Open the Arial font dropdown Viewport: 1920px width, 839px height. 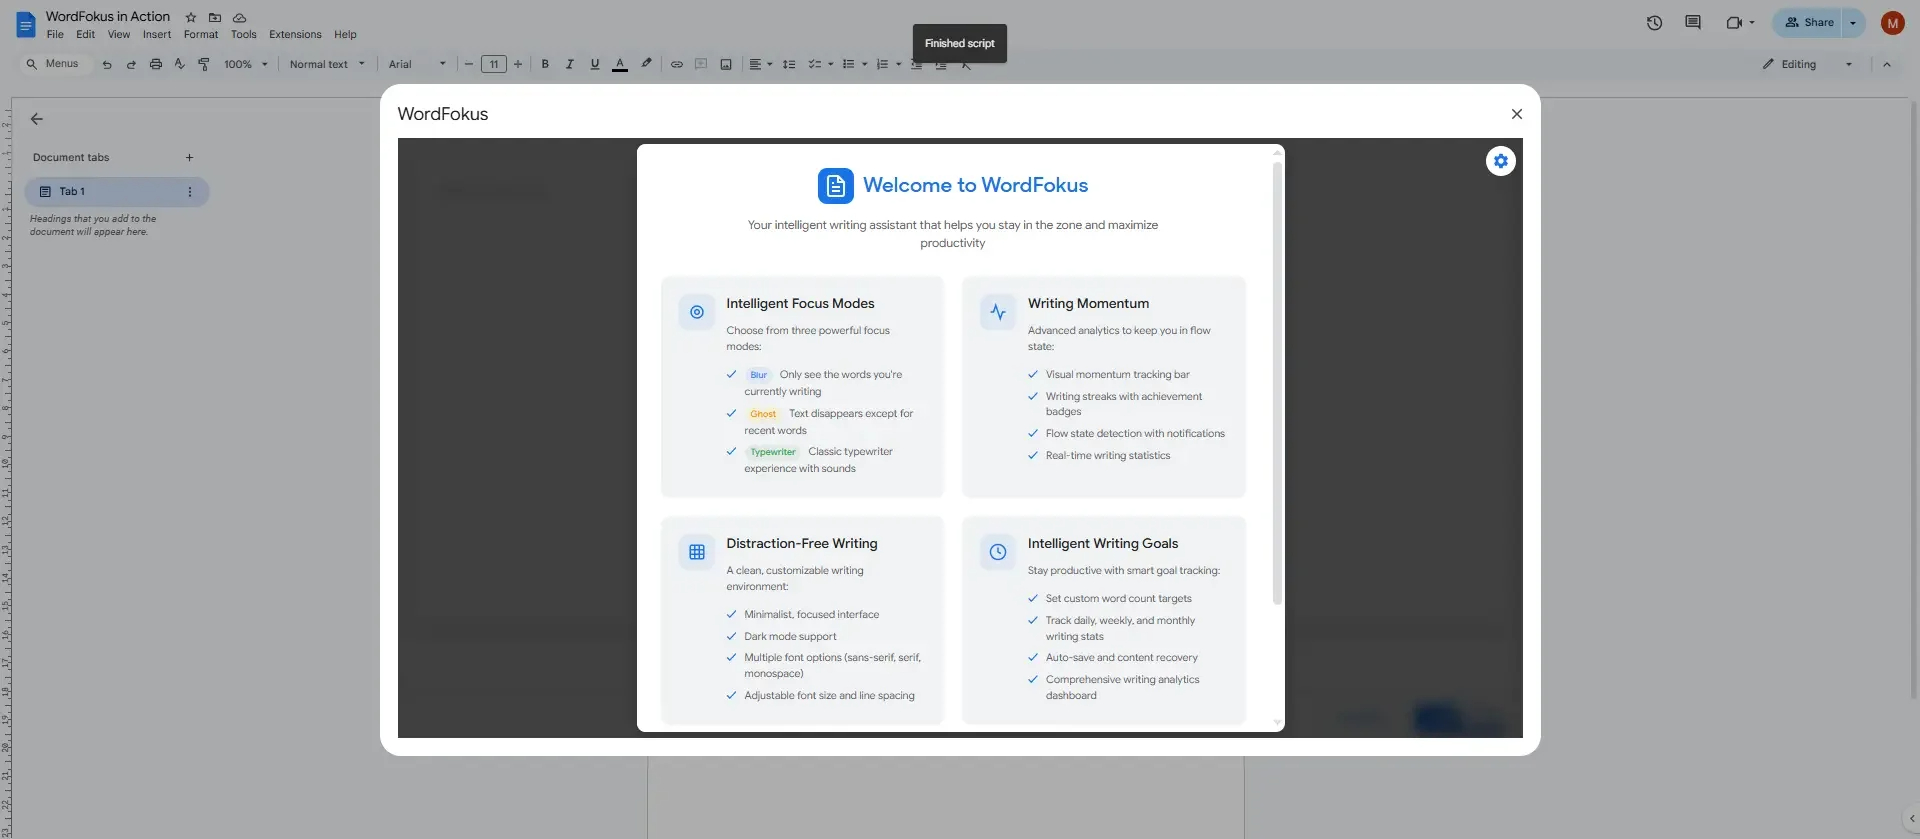[x=417, y=64]
